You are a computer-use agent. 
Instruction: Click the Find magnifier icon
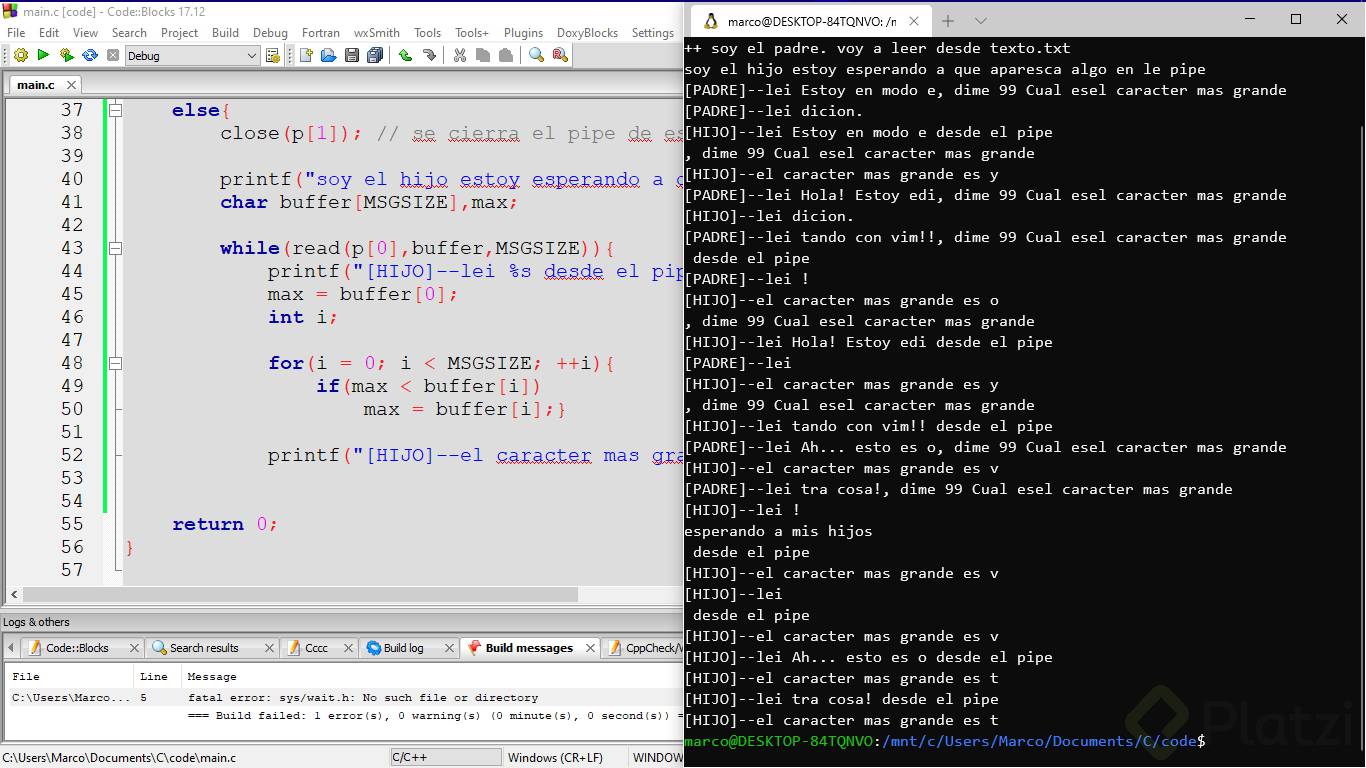tap(537, 56)
